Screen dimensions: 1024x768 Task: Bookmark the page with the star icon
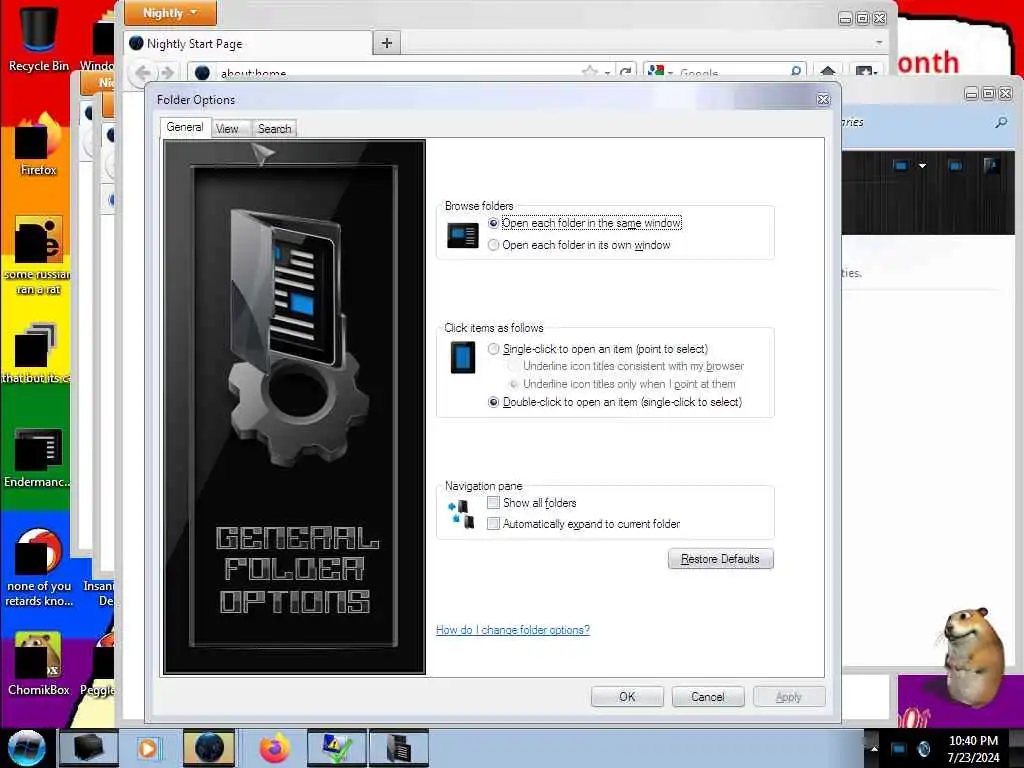[590, 71]
